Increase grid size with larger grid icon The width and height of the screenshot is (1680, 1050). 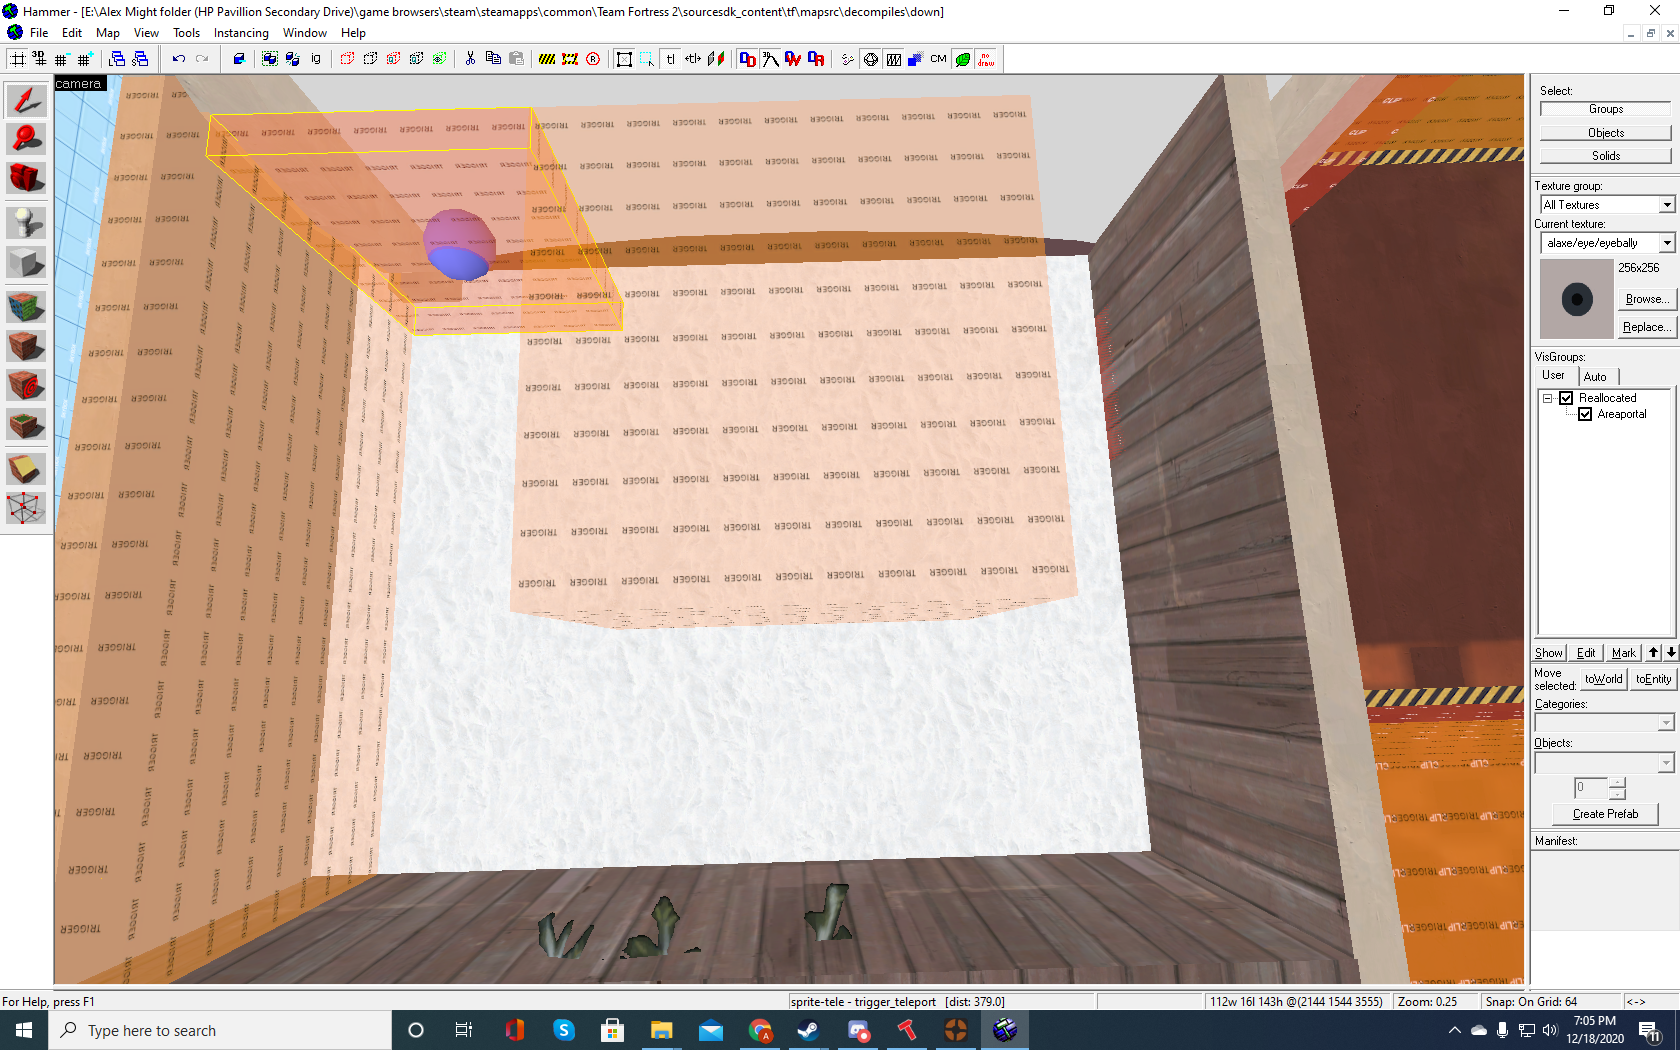(85, 59)
